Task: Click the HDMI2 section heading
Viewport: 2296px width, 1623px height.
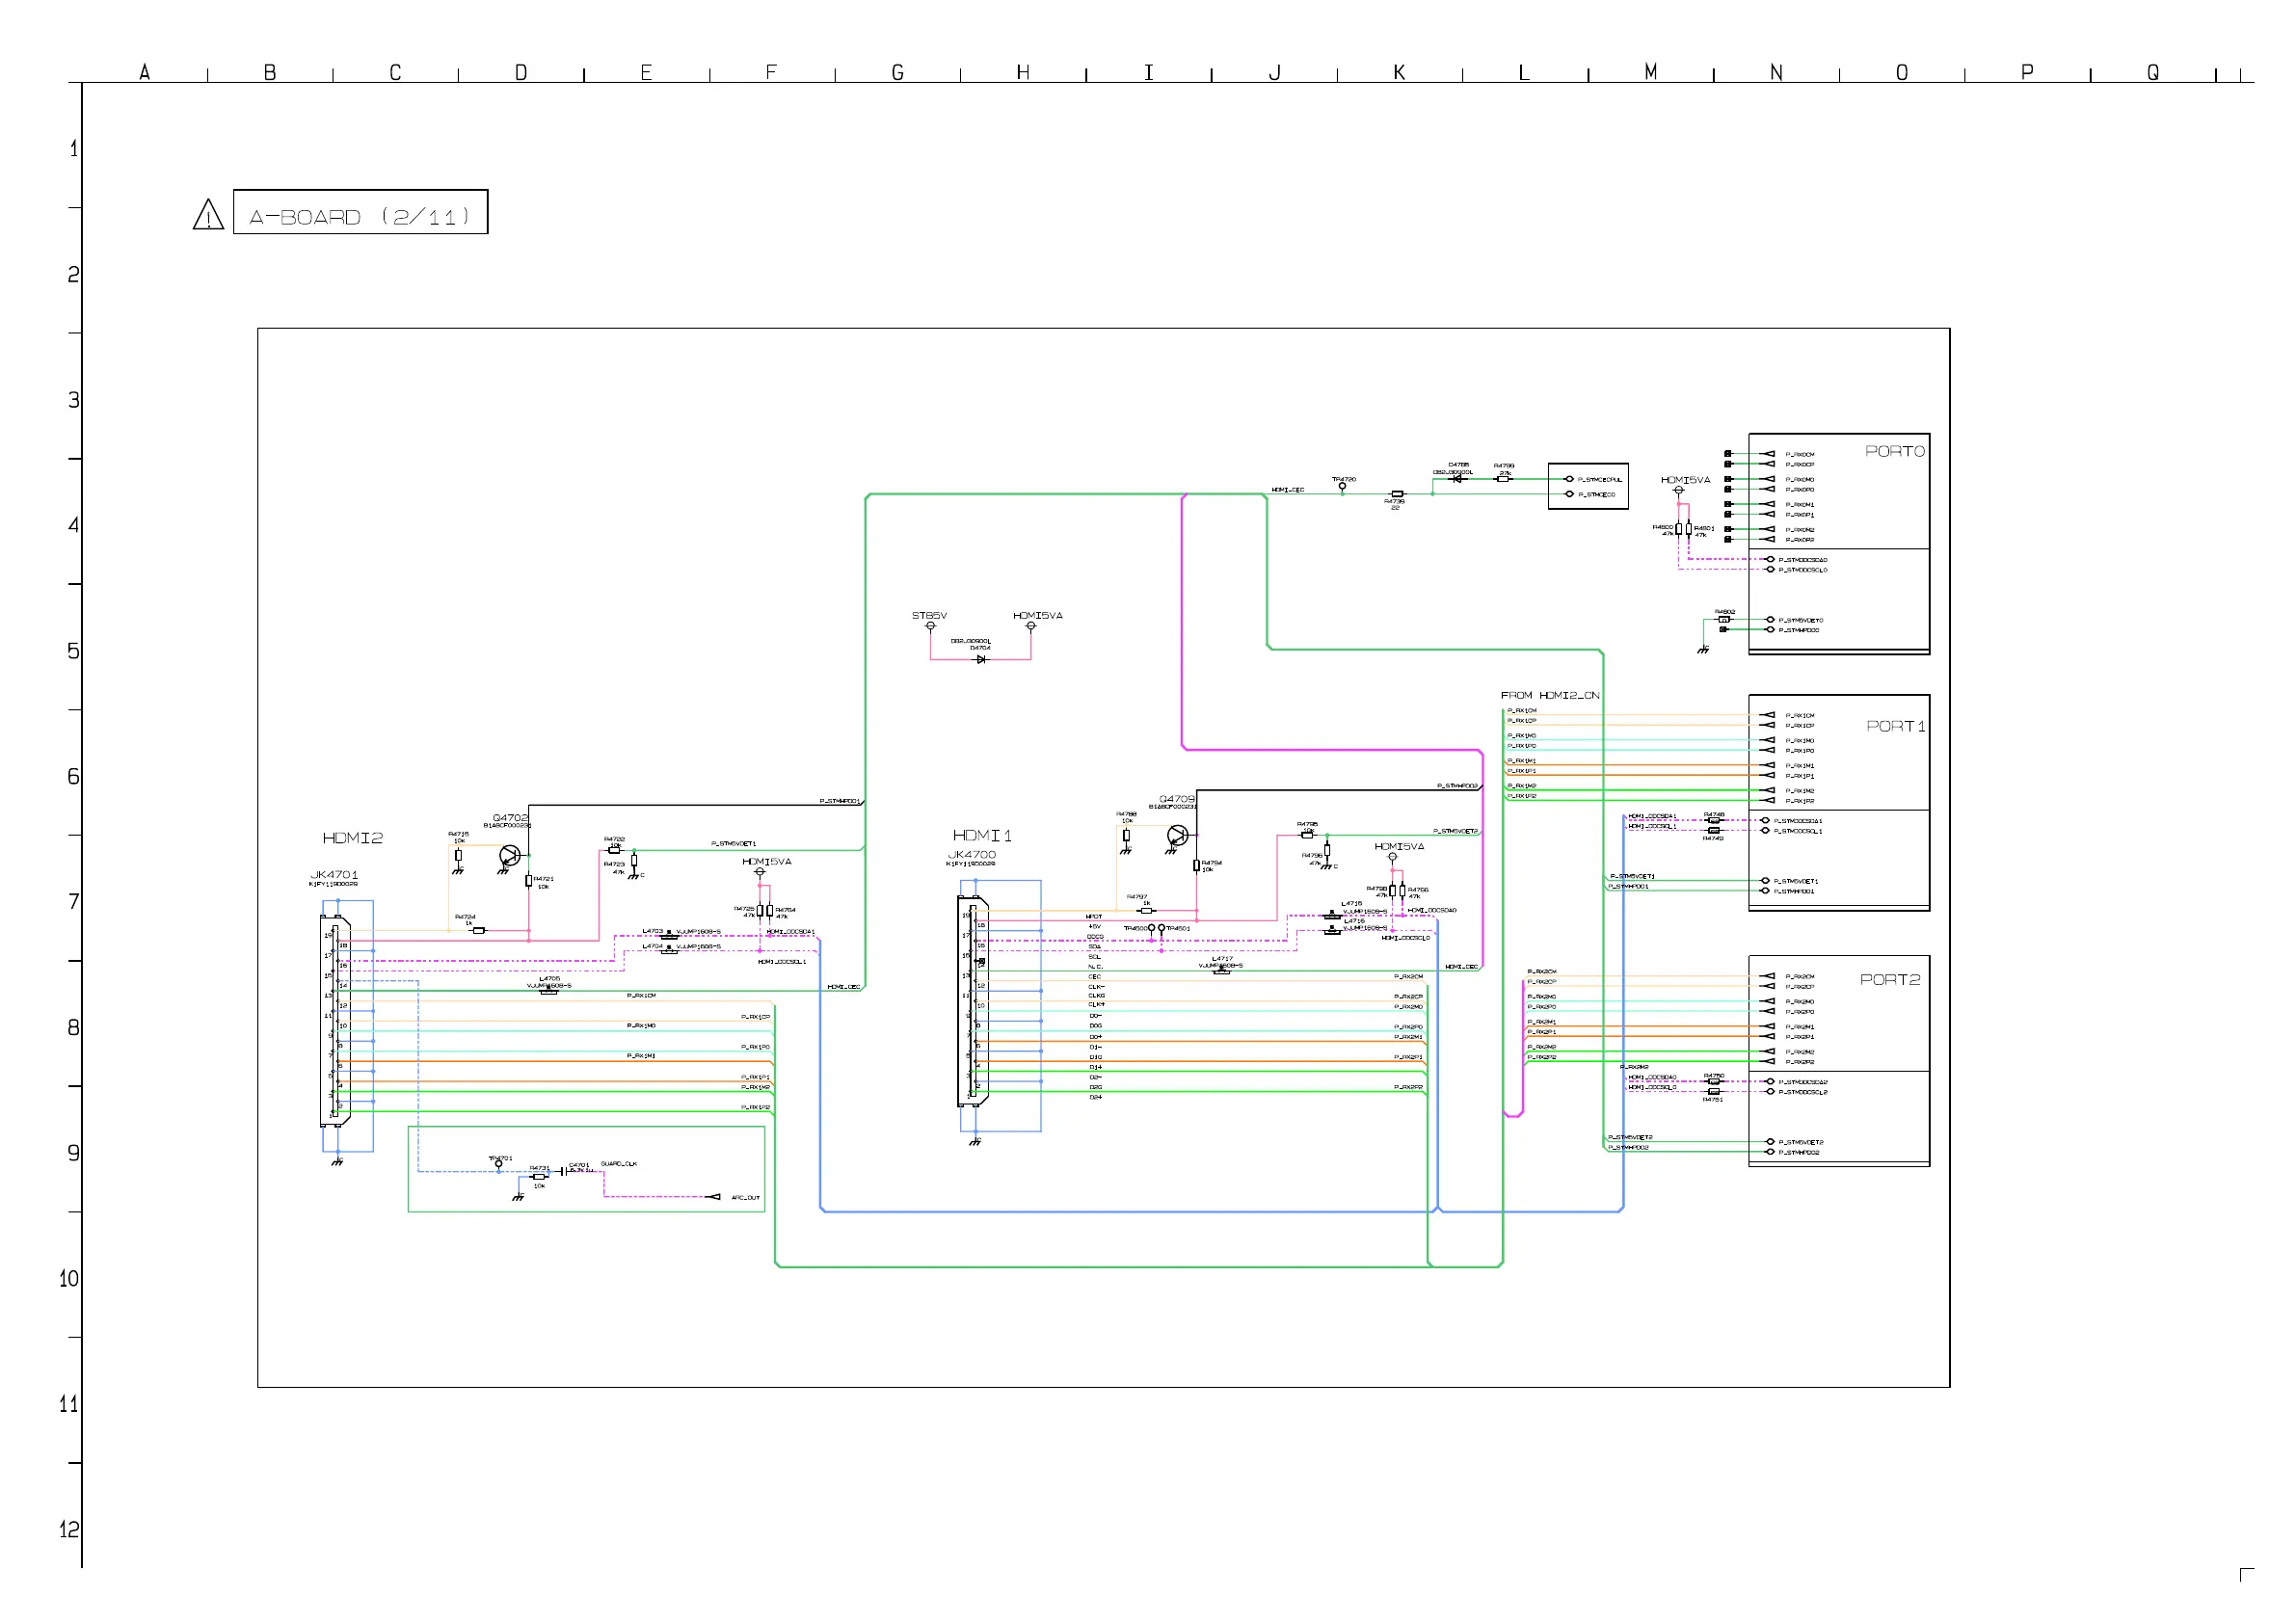Action: [352, 838]
